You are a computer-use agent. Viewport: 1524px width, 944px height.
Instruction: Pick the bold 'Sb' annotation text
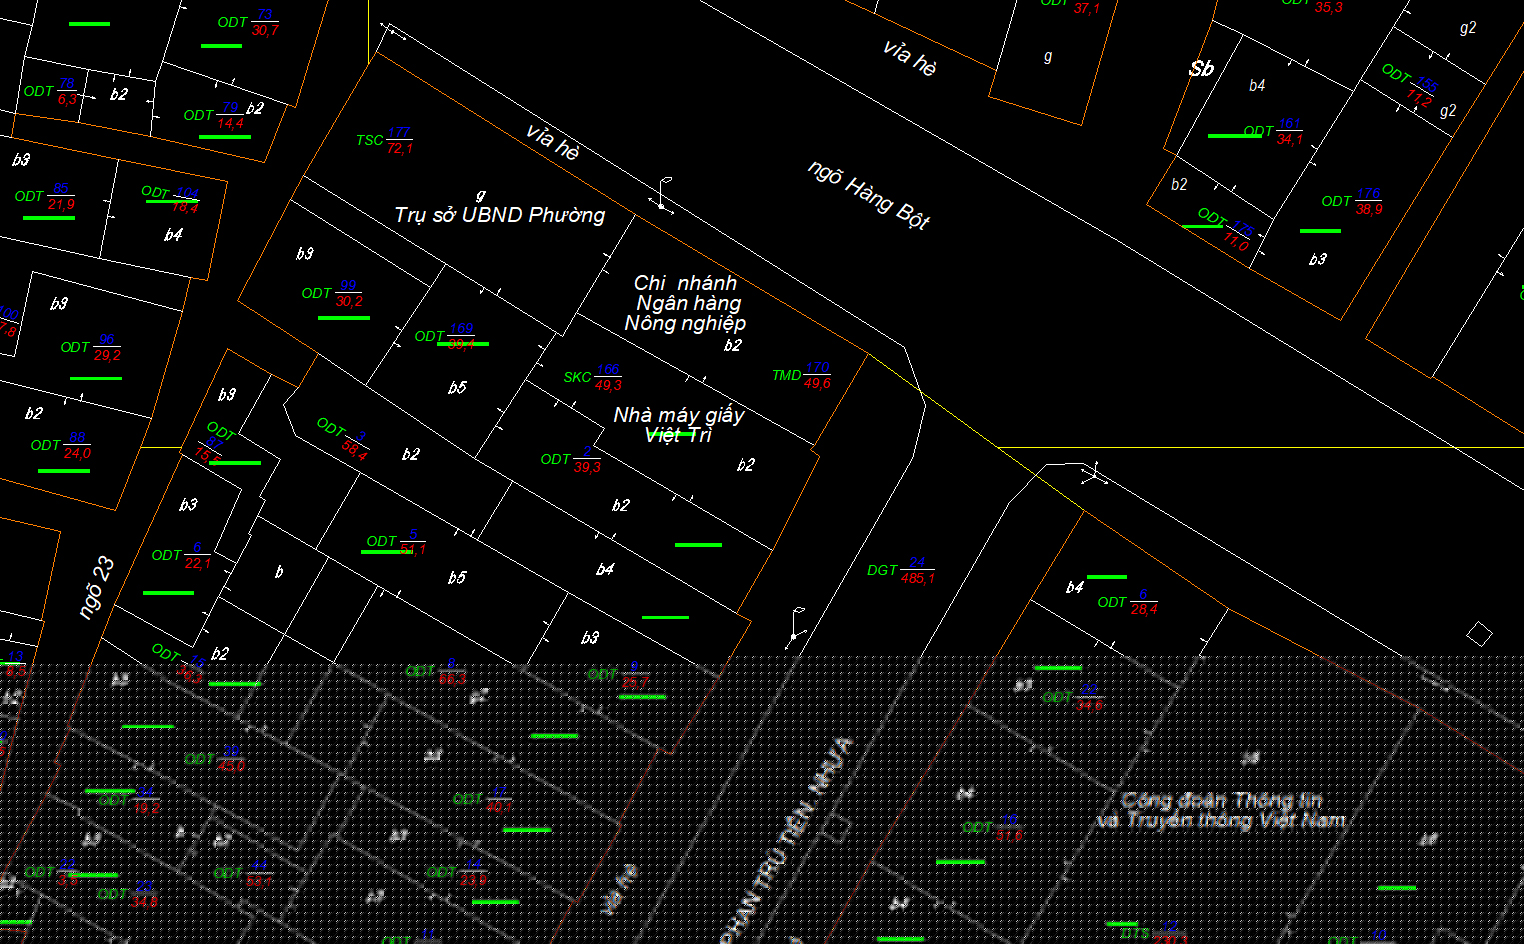click(1201, 69)
